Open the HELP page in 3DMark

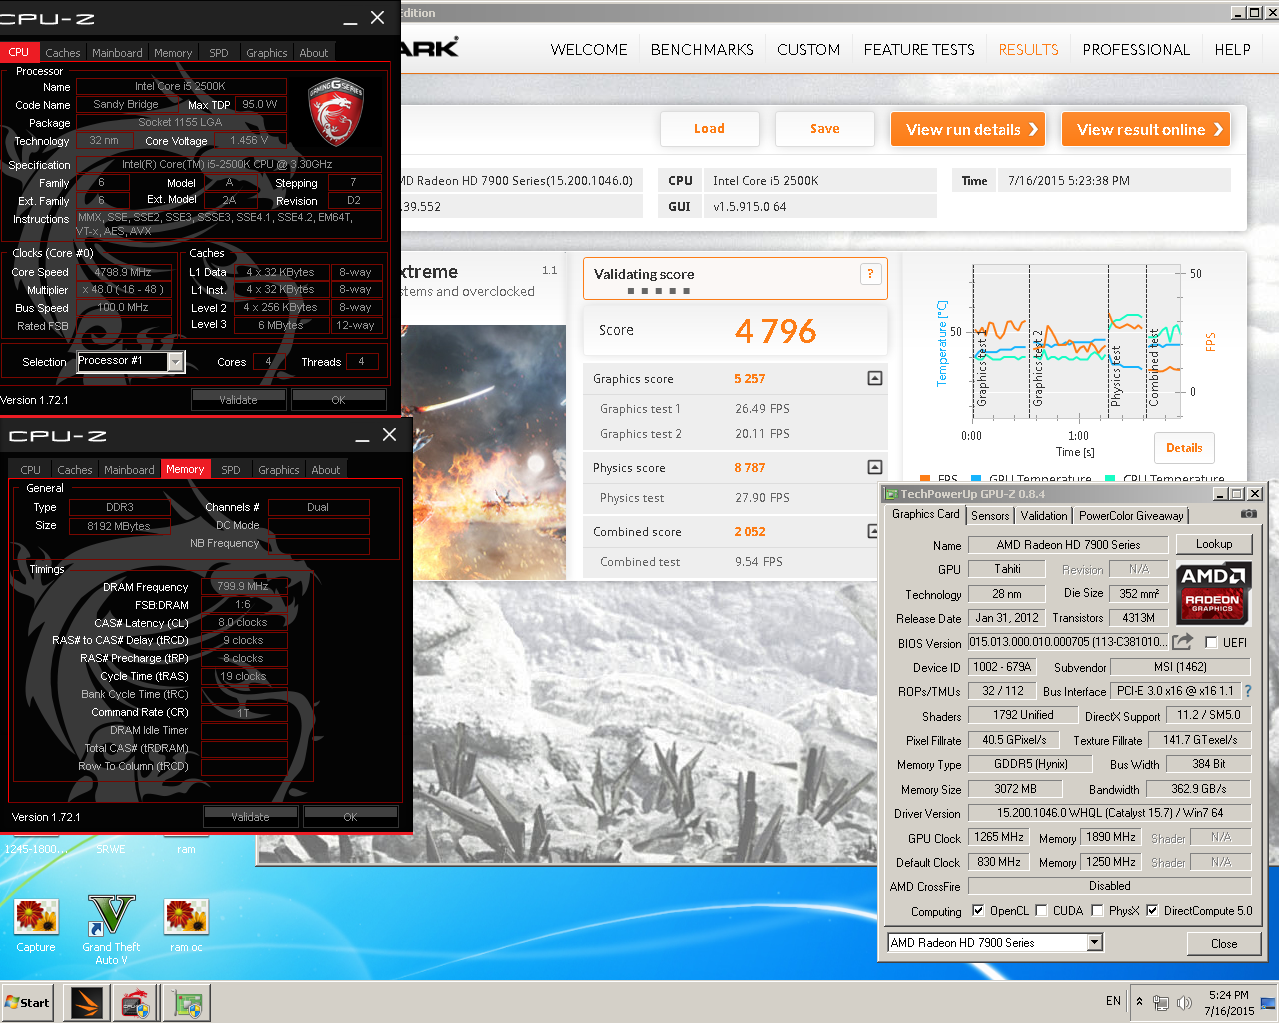pyautogui.click(x=1232, y=50)
